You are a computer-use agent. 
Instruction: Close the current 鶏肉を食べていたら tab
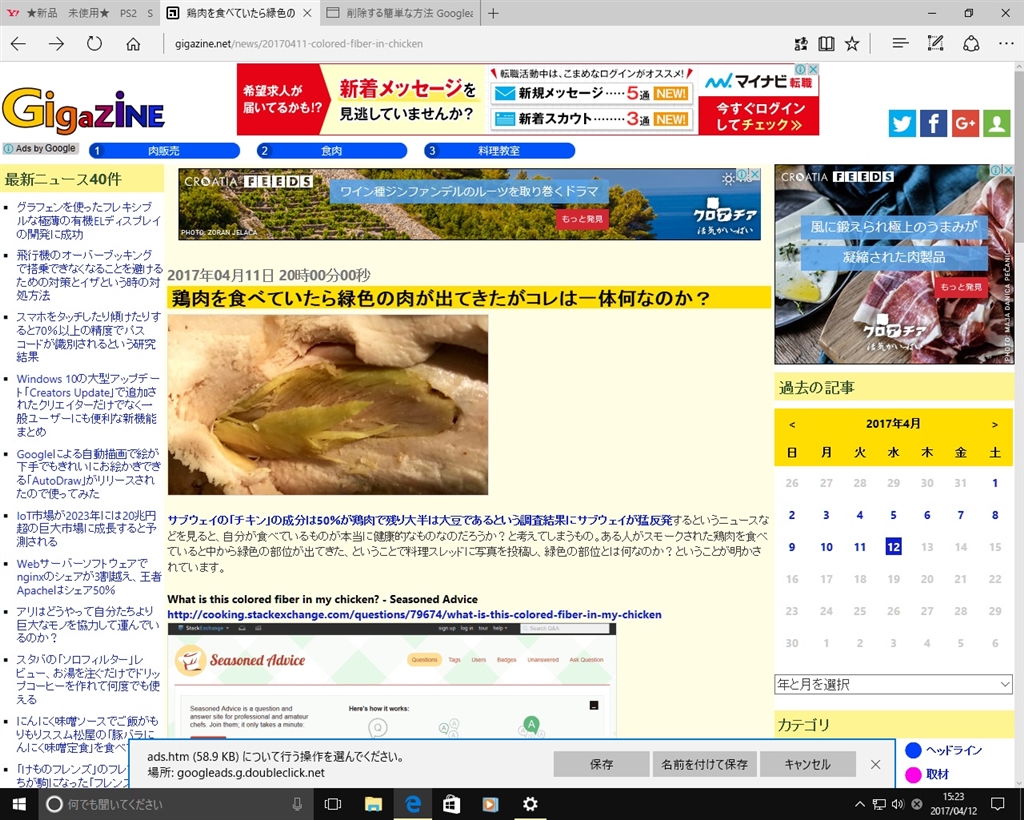[x=308, y=13]
